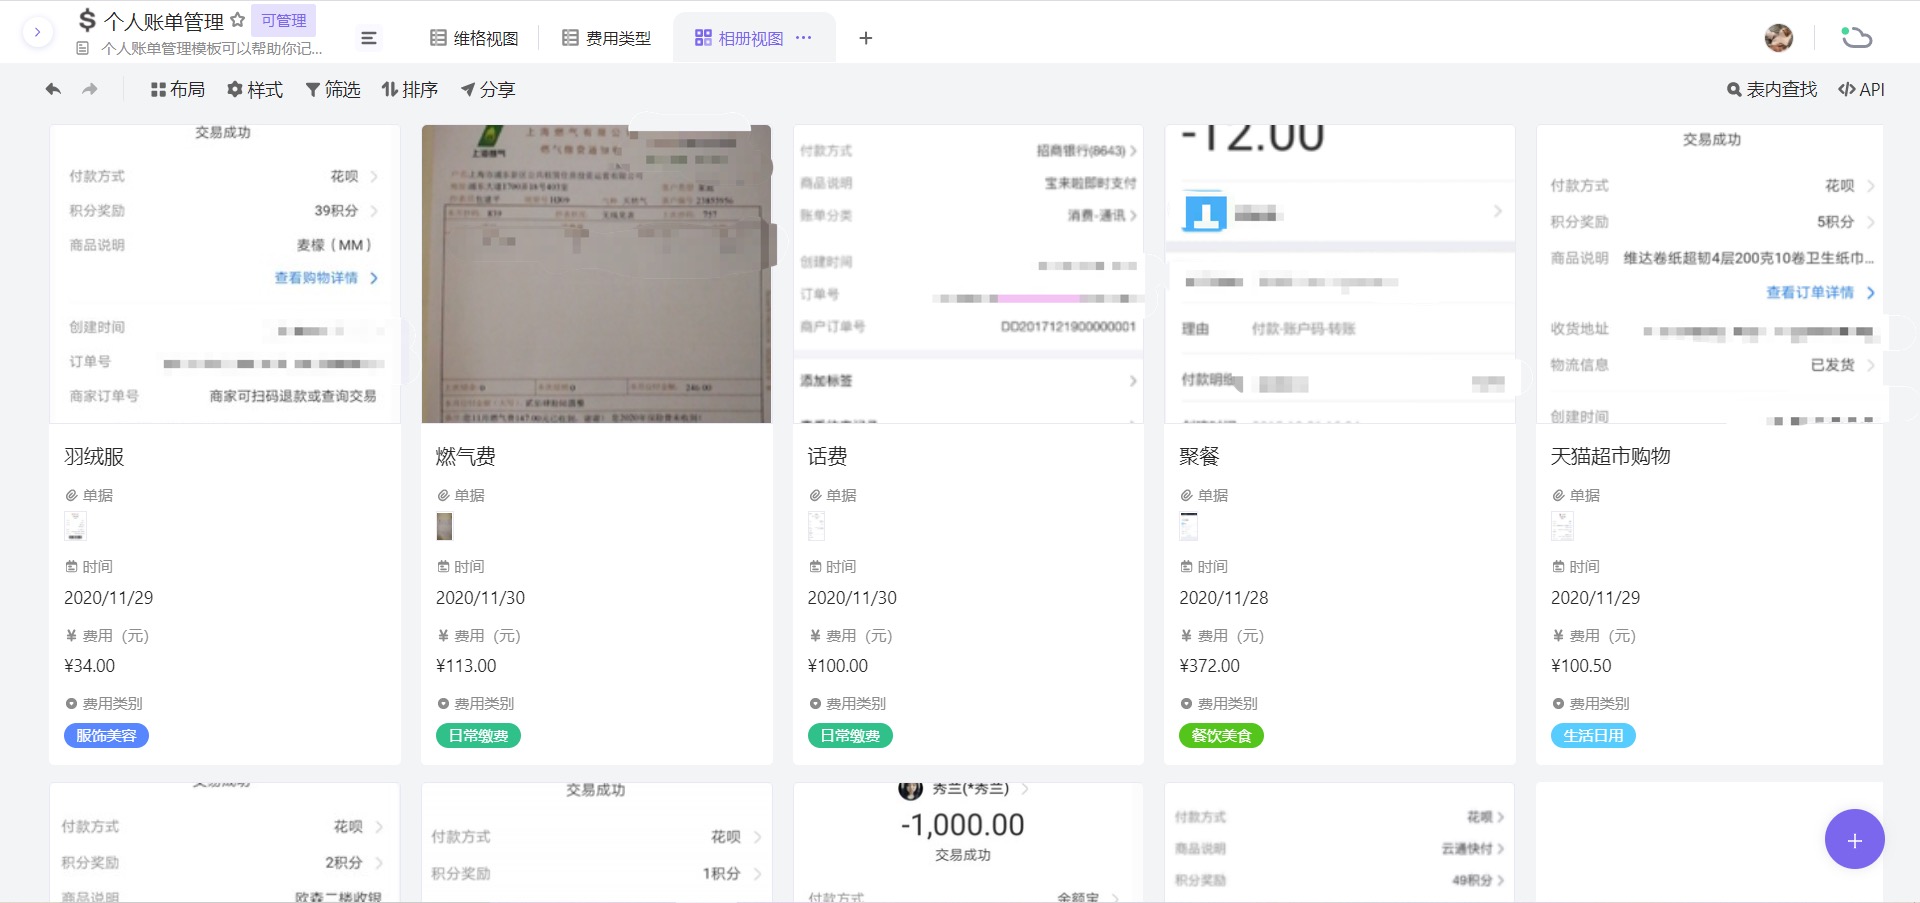Open the 布局 layout settings

click(178, 89)
